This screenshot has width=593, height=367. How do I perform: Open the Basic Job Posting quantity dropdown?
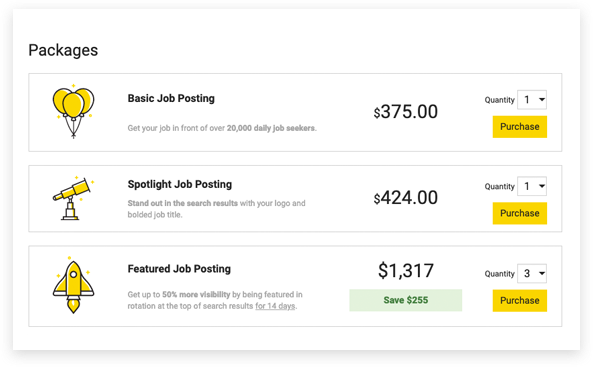click(532, 100)
